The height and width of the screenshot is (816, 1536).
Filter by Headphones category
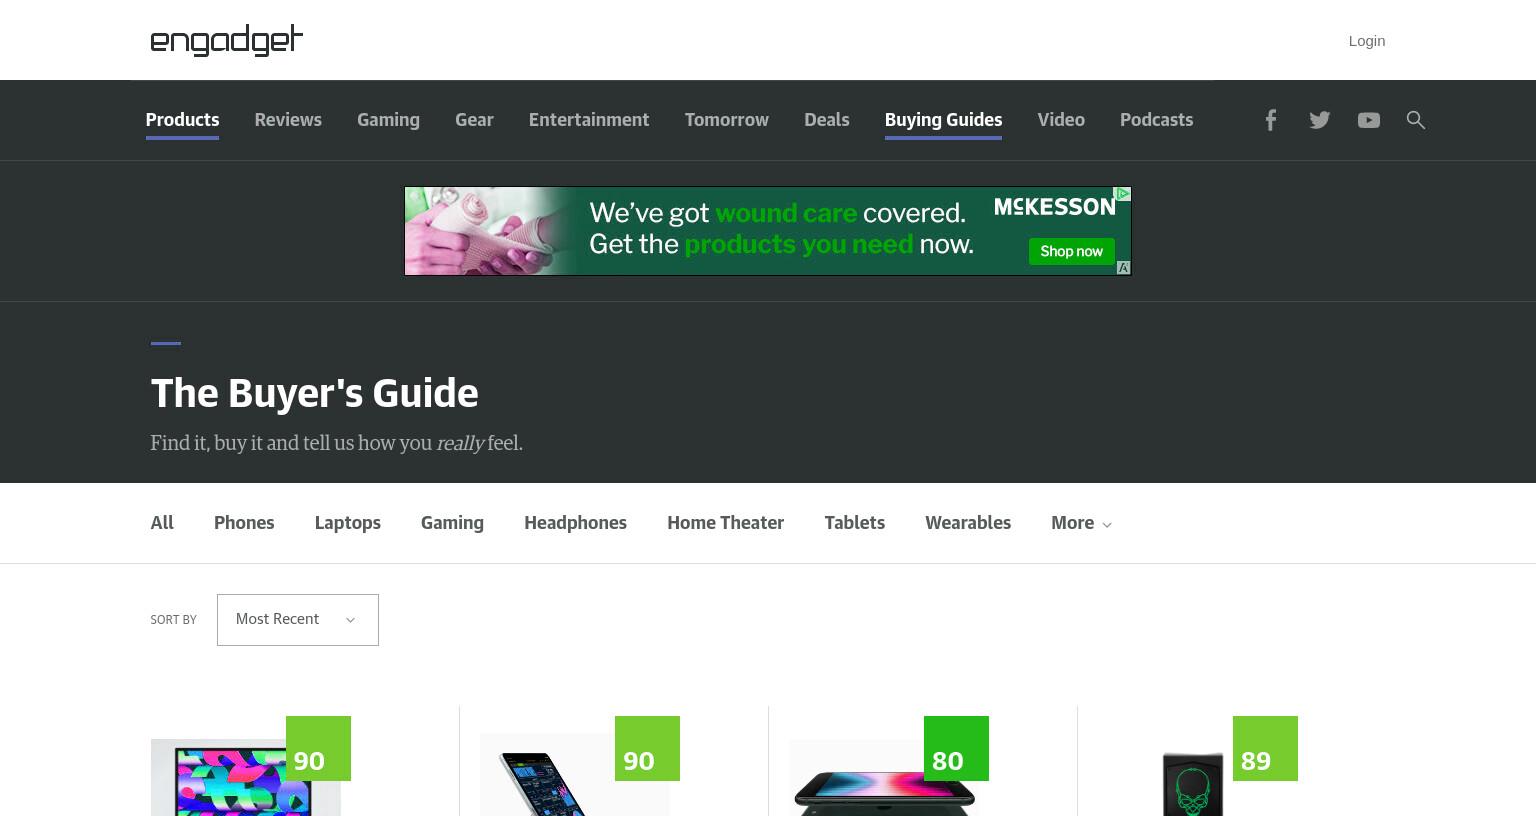(x=575, y=523)
